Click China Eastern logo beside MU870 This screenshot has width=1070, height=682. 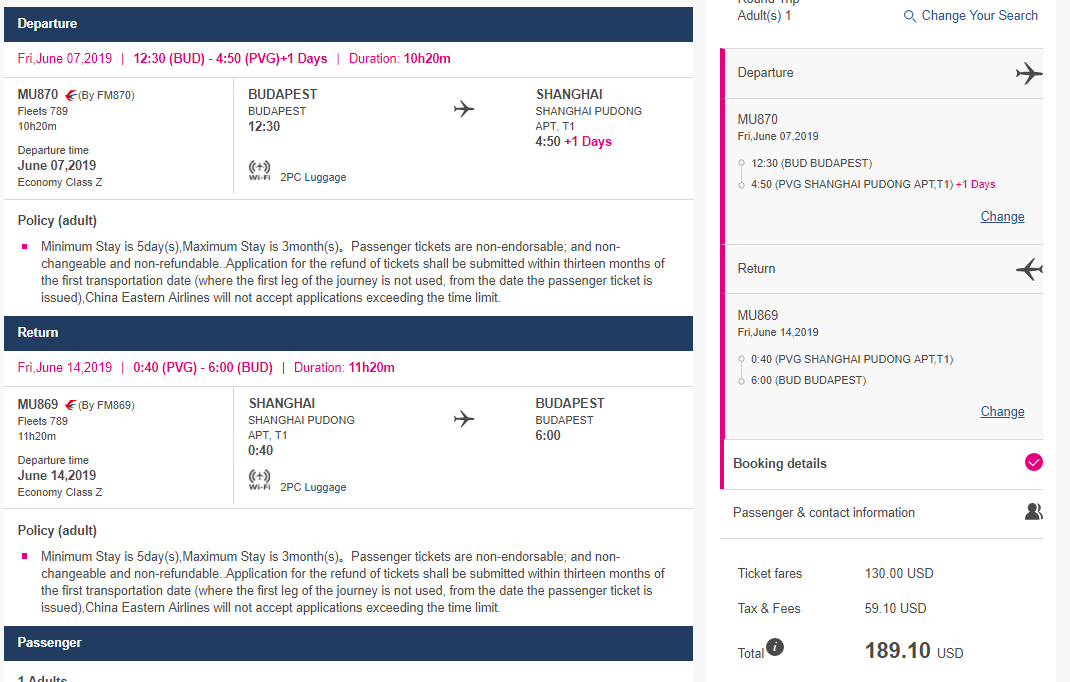[x=70, y=95]
